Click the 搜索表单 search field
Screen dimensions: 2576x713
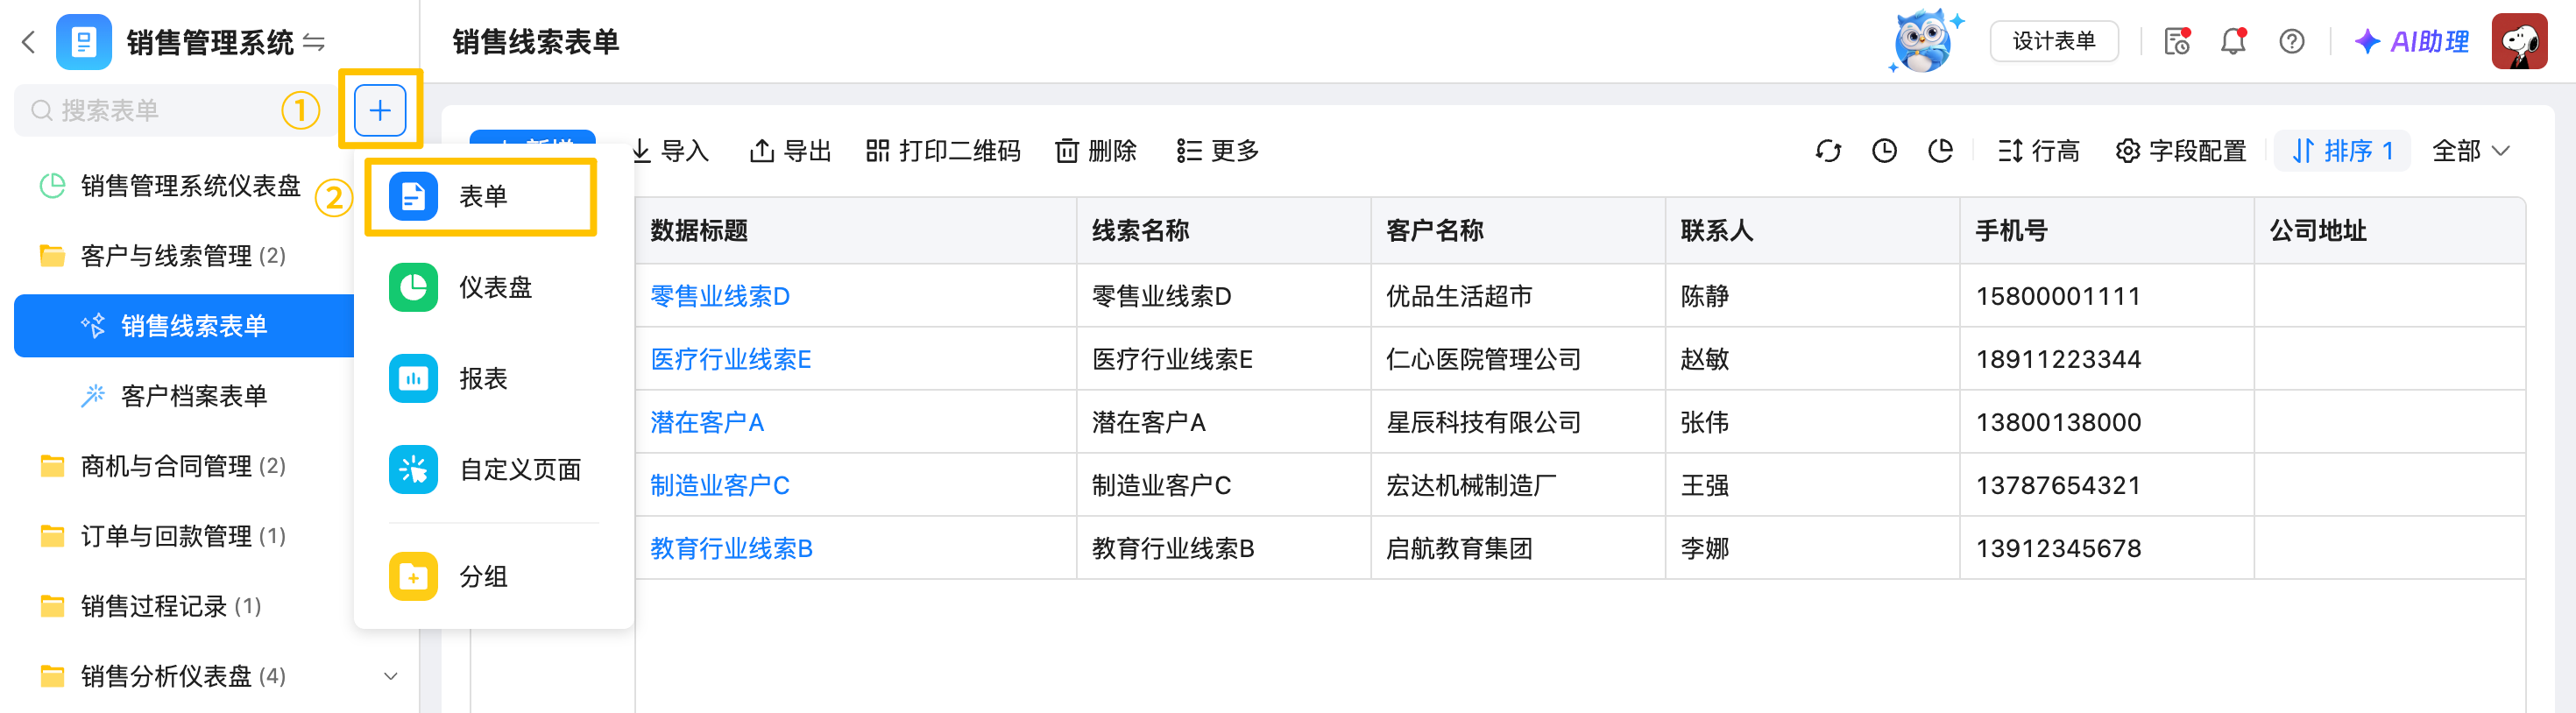[x=150, y=110]
